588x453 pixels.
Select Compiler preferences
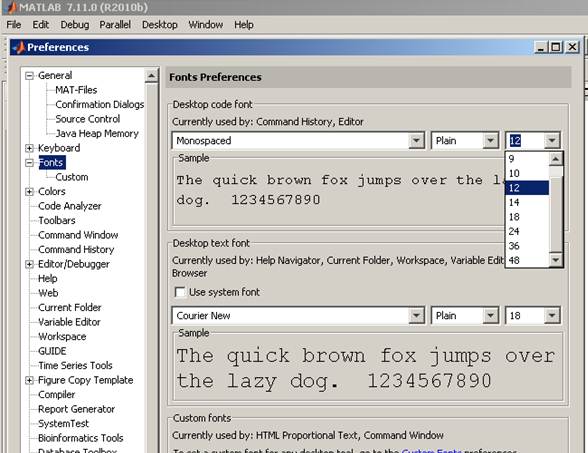[x=56, y=395]
